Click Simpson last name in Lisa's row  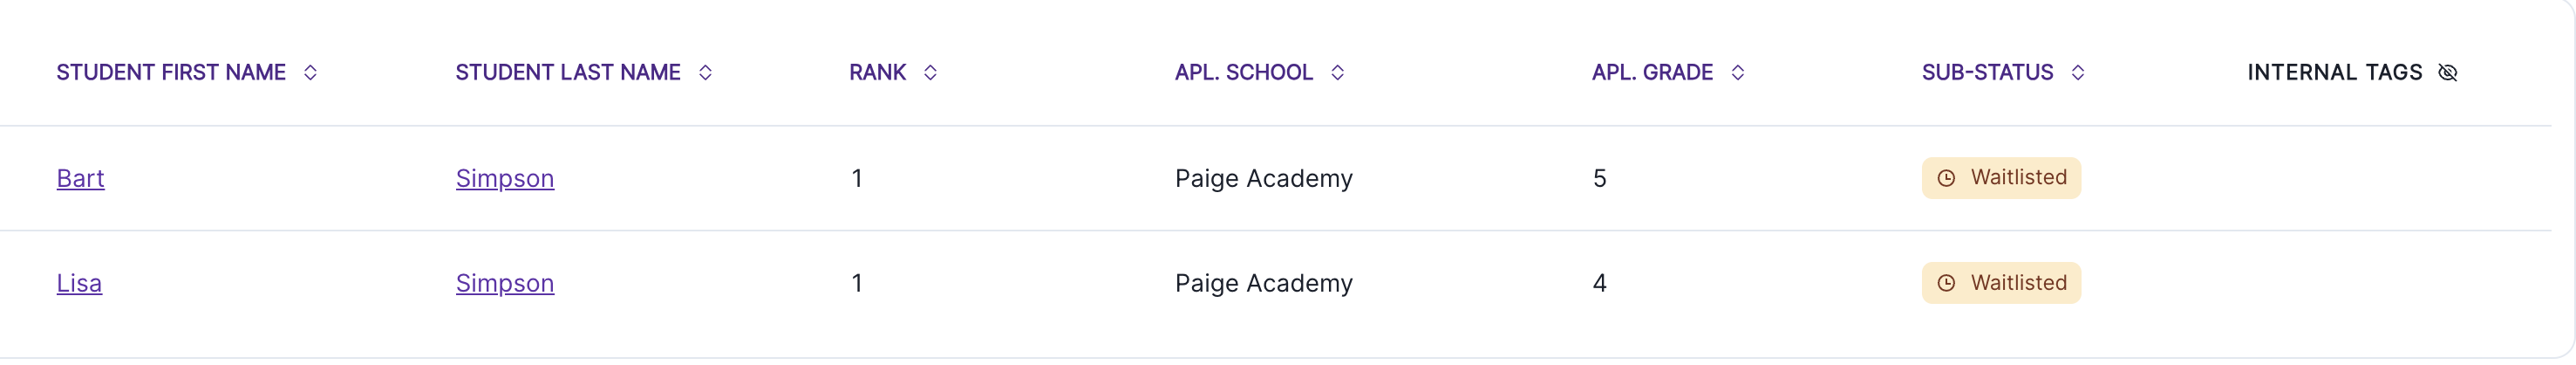tap(504, 283)
